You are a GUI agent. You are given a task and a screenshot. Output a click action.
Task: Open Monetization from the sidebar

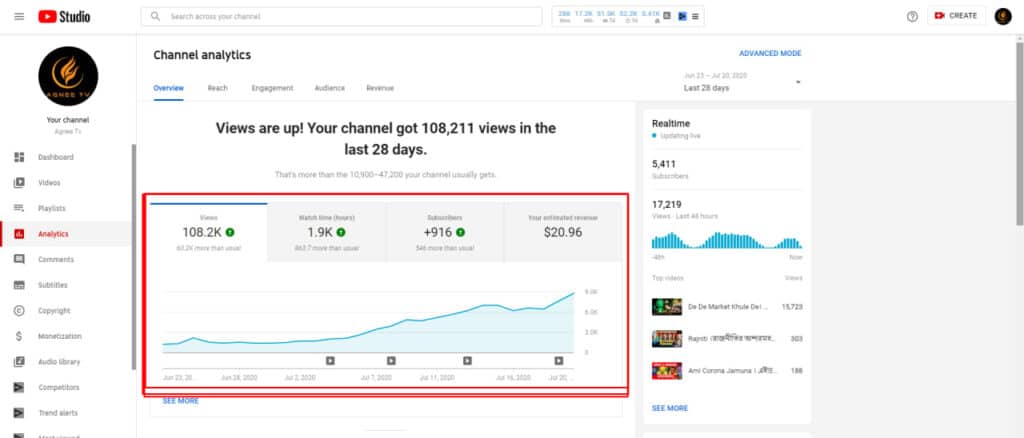[x=59, y=336]
